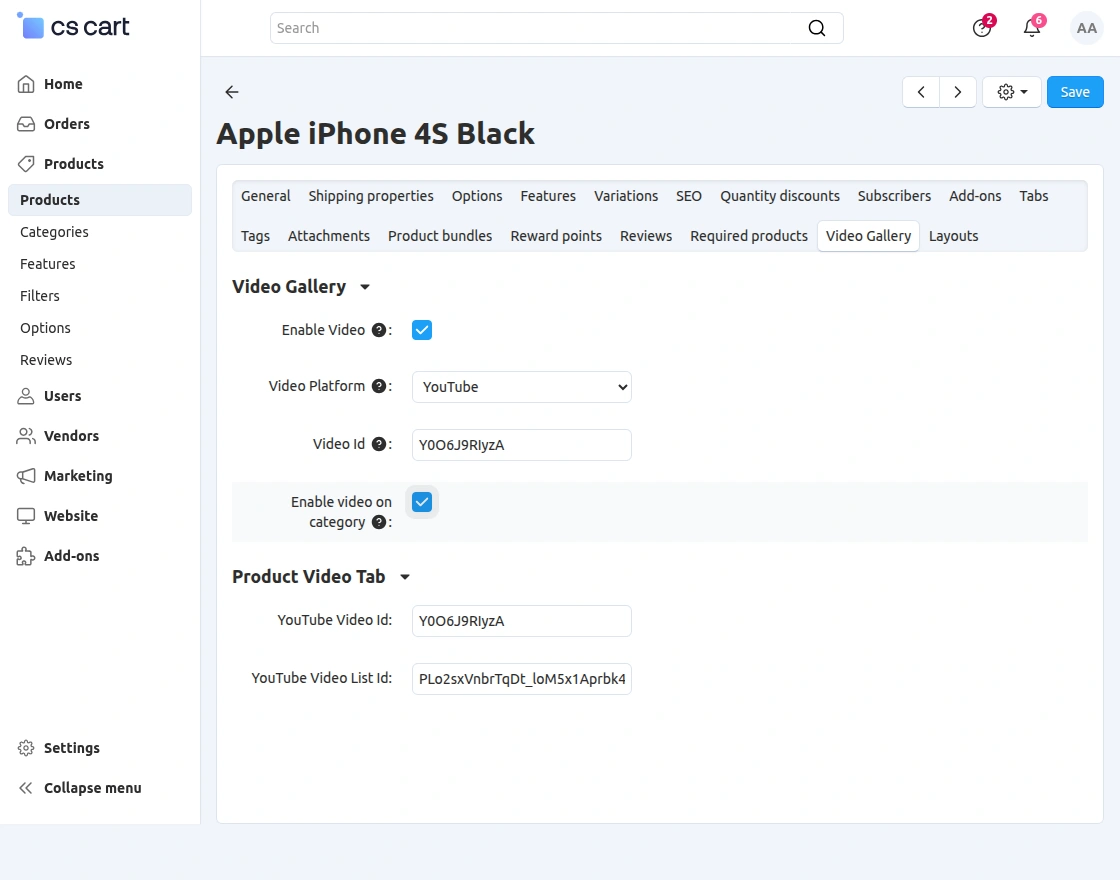
Task: Toggle Enable video on category checkbox
Action: pyautogui.click(x=422, y=502)
